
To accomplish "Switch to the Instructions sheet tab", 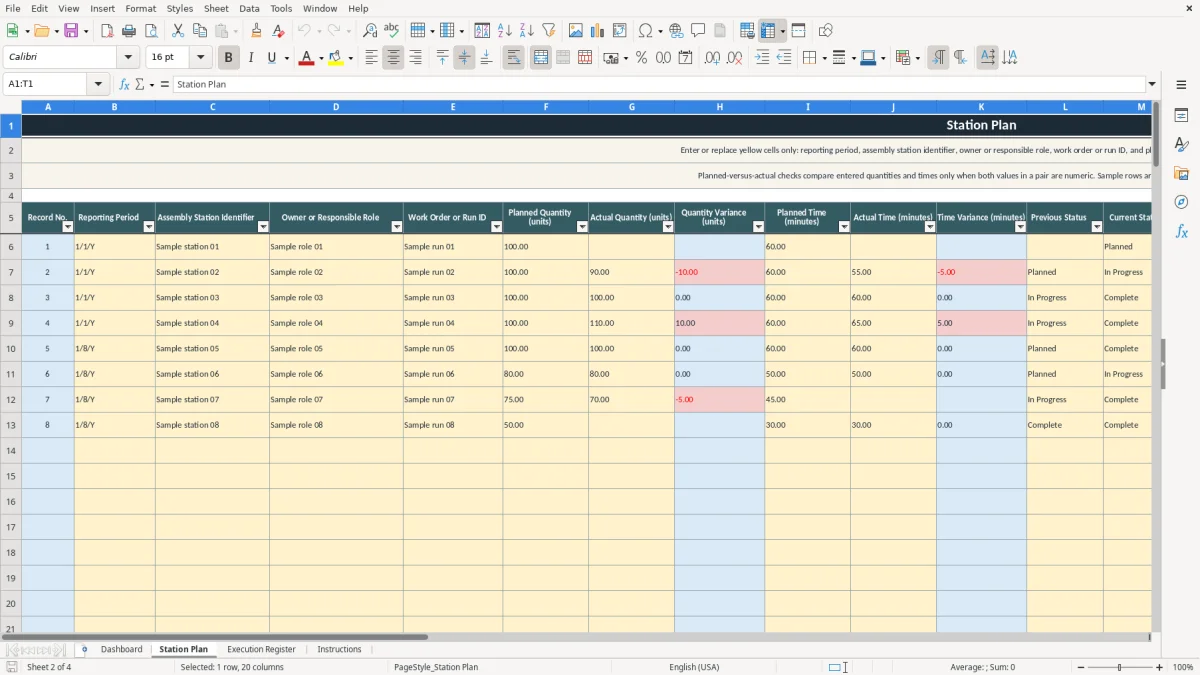I will tap(339, 649).
